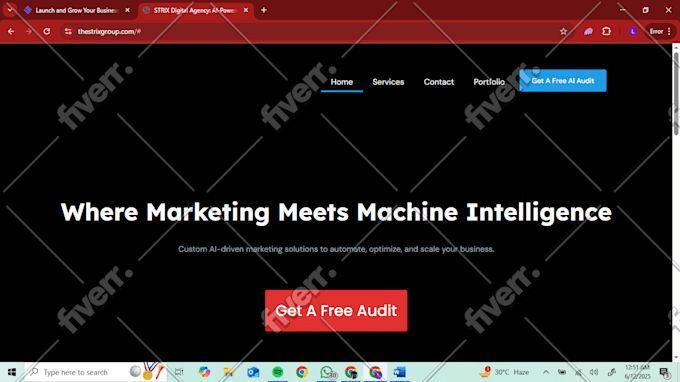Click the blue Get A Free AI Audit button
Image resolution: width=680 pixels, height=382 pixels.
[563, 81]
